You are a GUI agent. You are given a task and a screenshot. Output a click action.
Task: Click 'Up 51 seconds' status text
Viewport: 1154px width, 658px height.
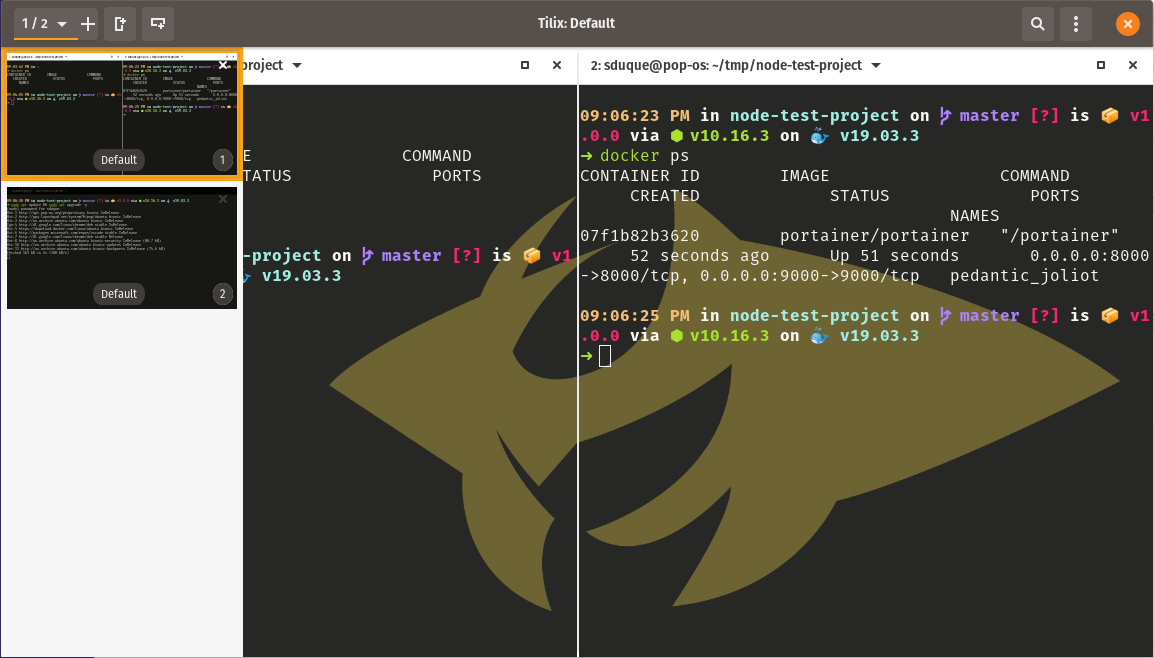894,255
